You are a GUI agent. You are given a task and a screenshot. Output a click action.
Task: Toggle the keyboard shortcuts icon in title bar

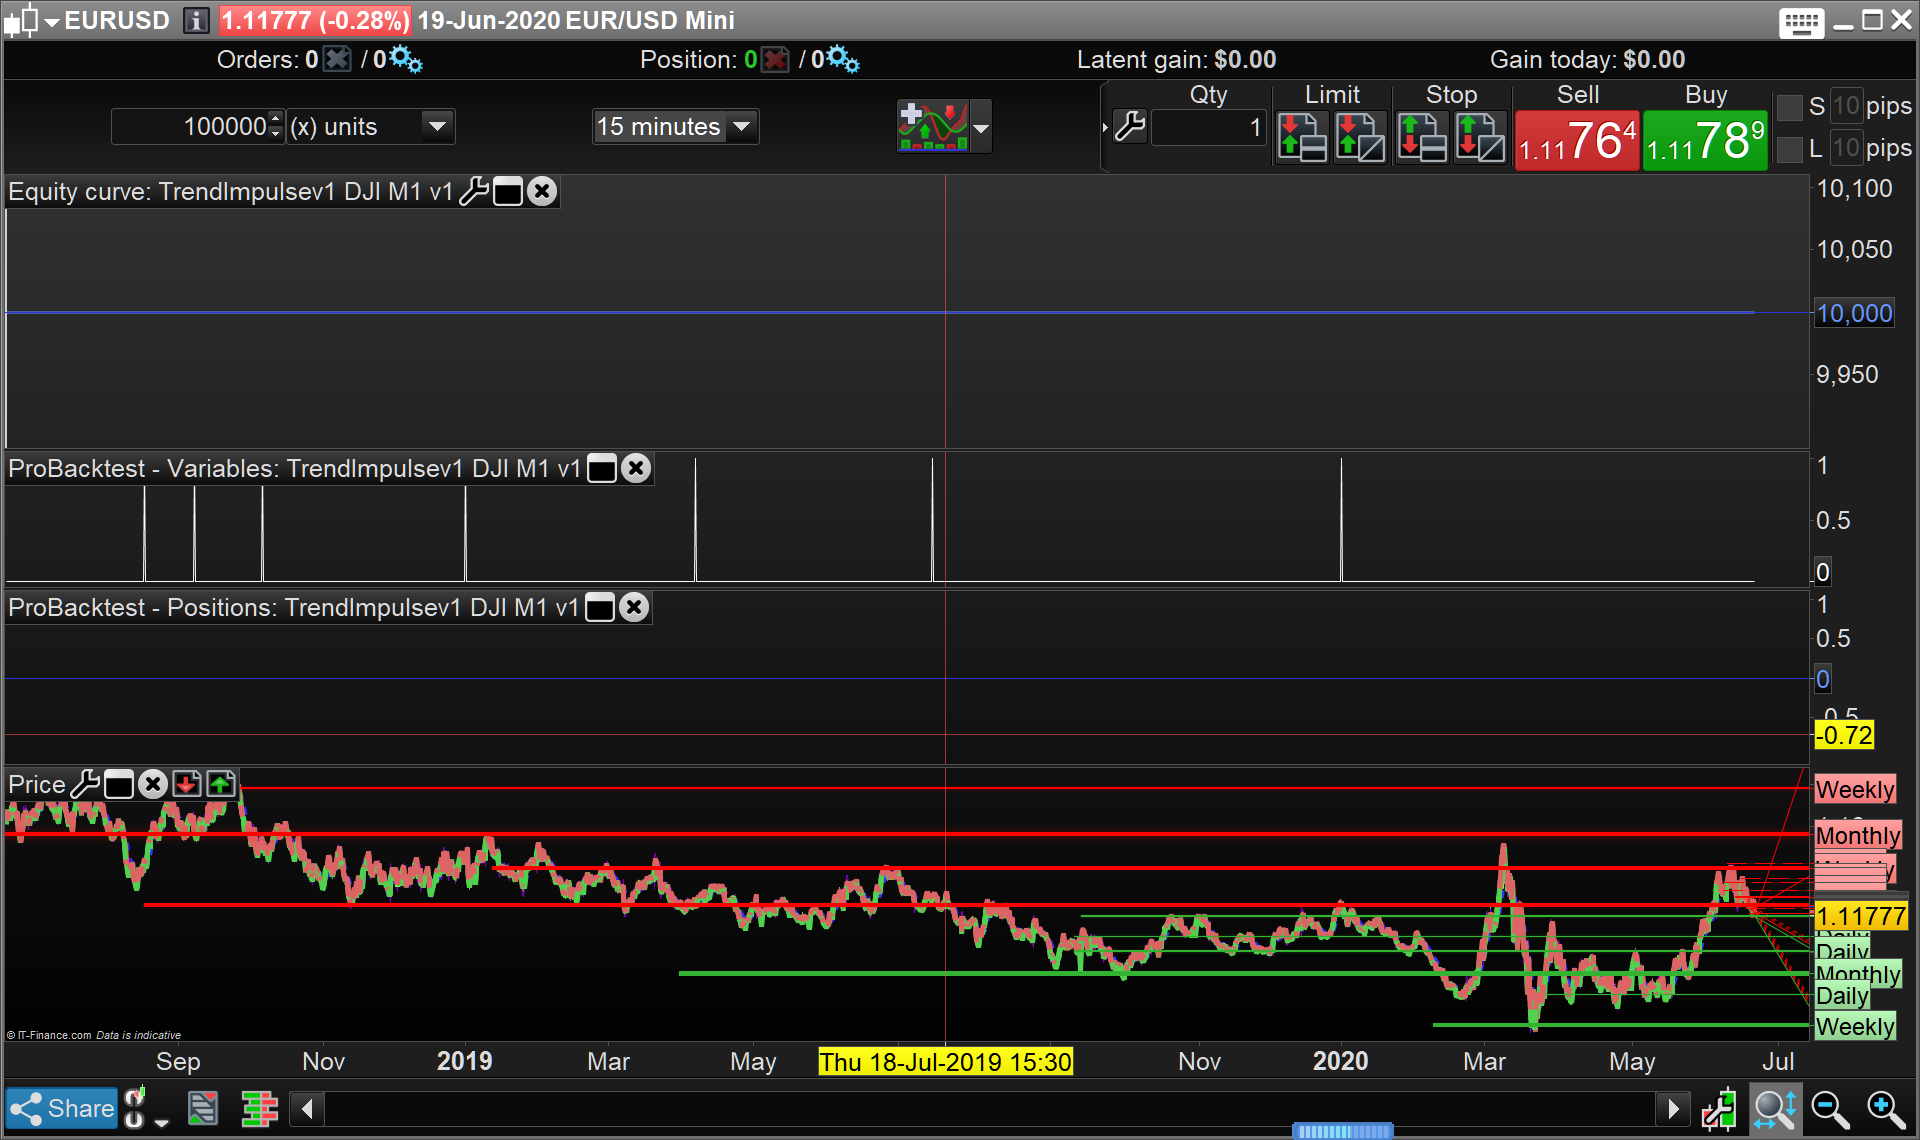[1801, 21]
